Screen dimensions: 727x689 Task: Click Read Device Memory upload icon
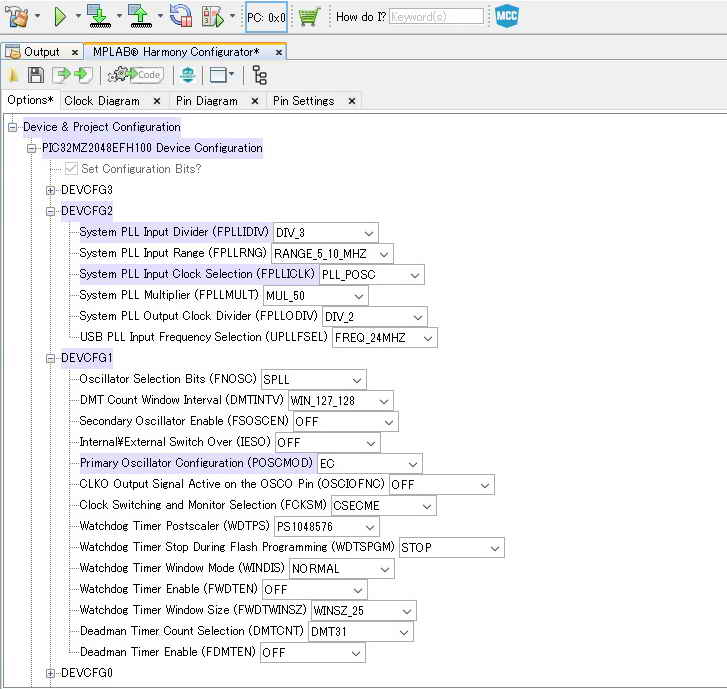(x=140, y=17)
